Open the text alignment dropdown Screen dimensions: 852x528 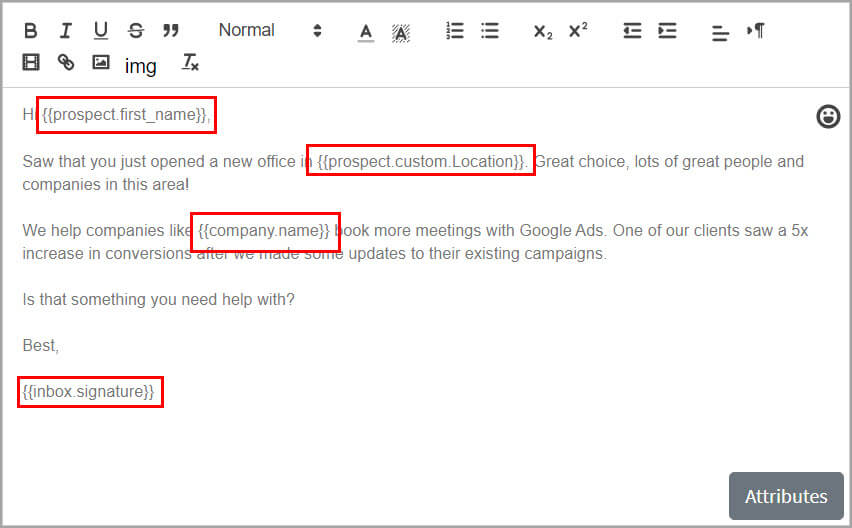720,32
